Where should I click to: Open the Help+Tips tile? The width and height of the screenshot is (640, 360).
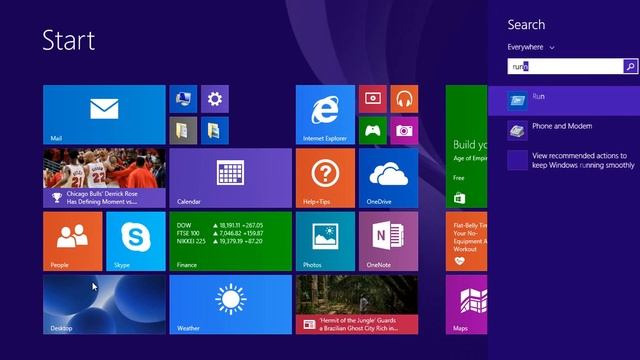click(325, 178)
